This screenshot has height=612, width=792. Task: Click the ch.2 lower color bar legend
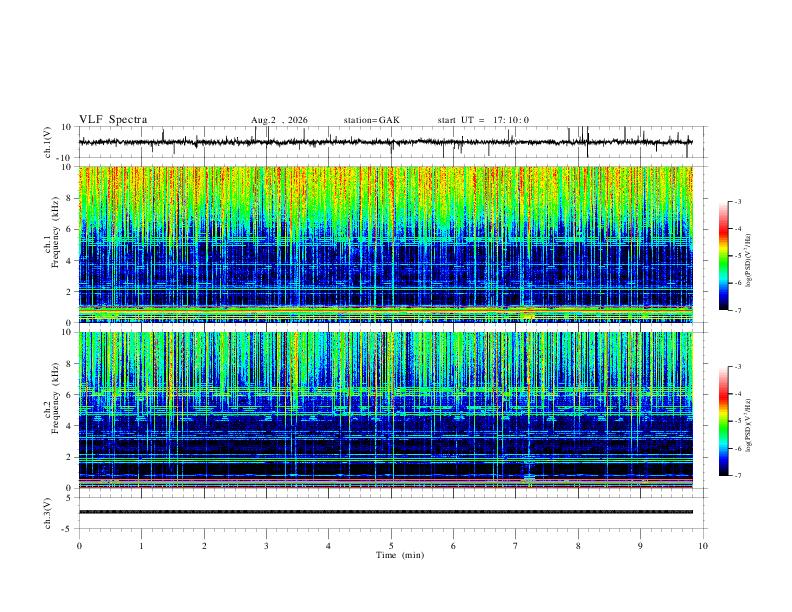point(723,421)
